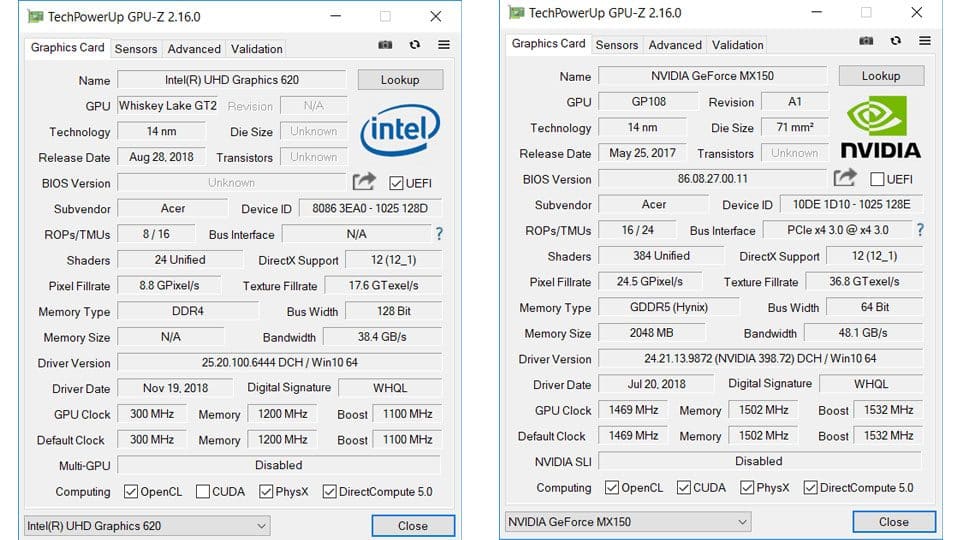
Task: Click the NVIDIA logo image
Action: click(881, 128)
